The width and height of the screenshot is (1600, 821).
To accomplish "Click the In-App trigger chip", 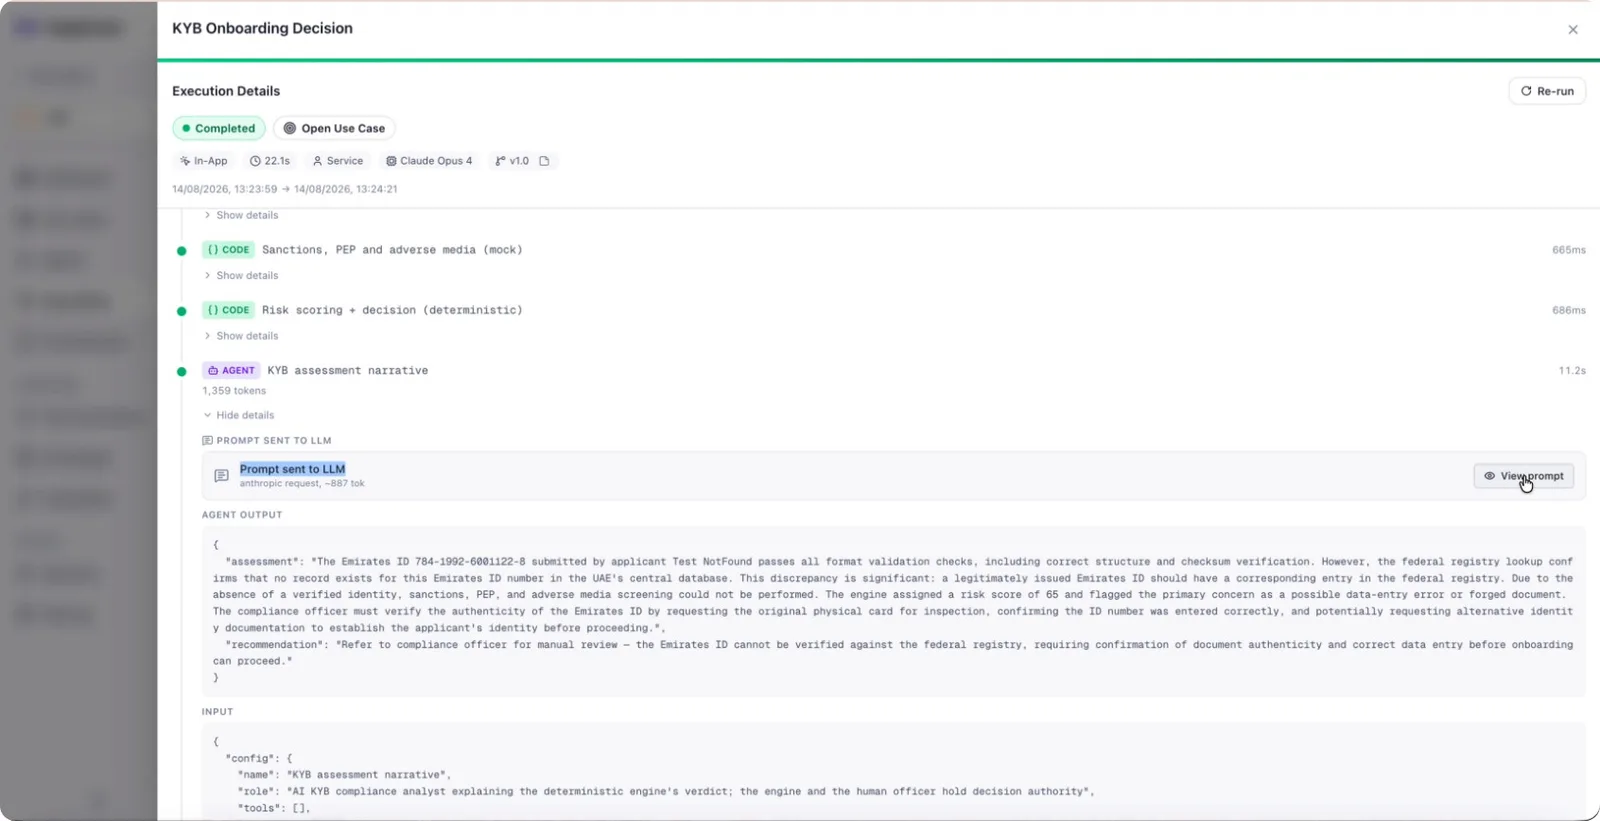I will pyautogui.click(x=203, y=161).
